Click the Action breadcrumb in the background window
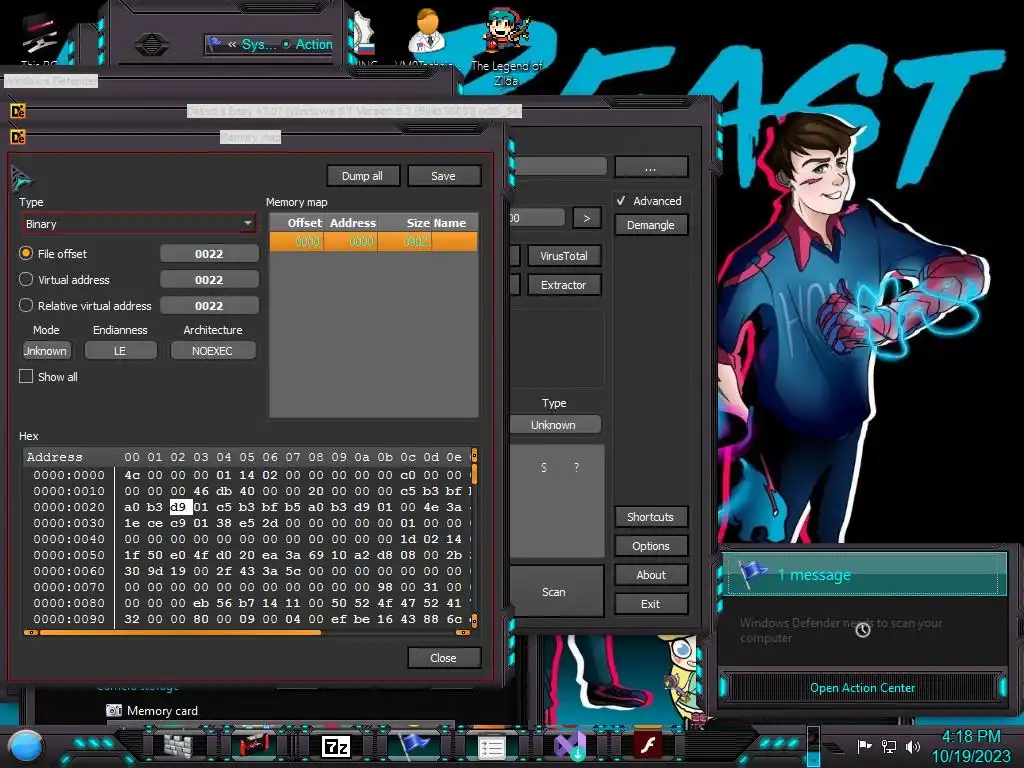Screen dimensions: 1024x768 (x=313, y=44)
